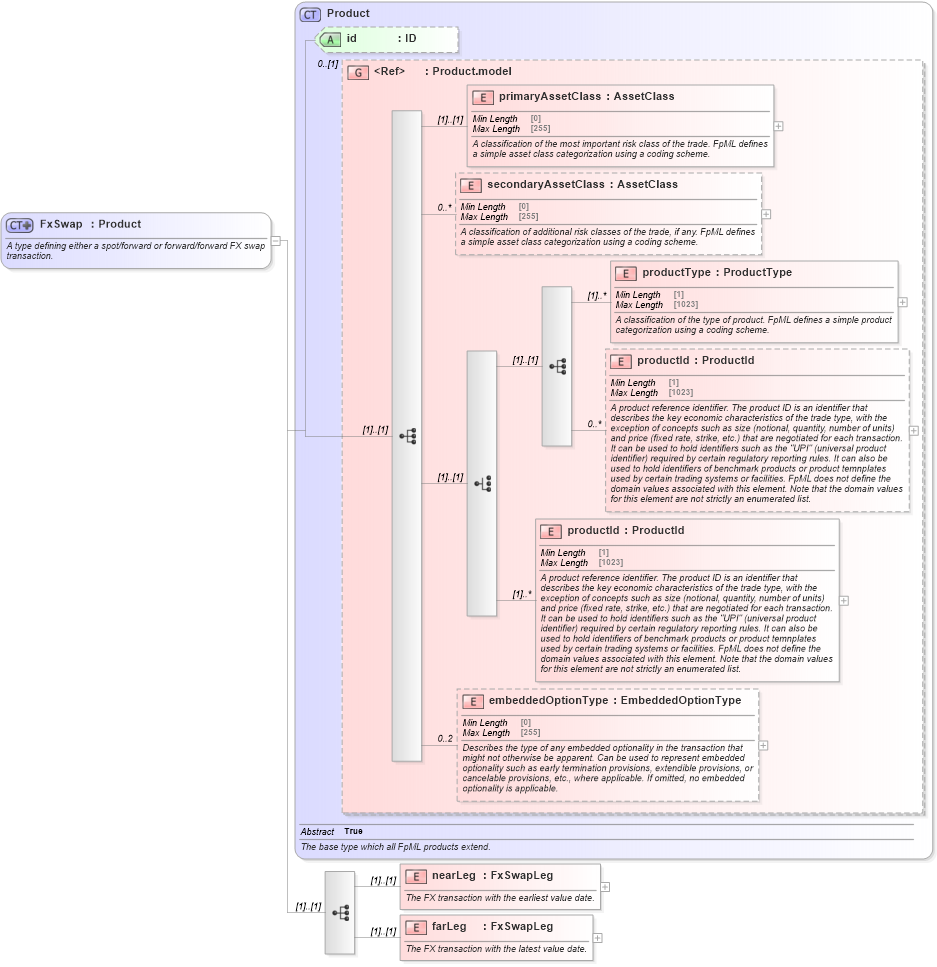Click the G group icon for Product.model

pyautogui.click(x=357, y=72)
